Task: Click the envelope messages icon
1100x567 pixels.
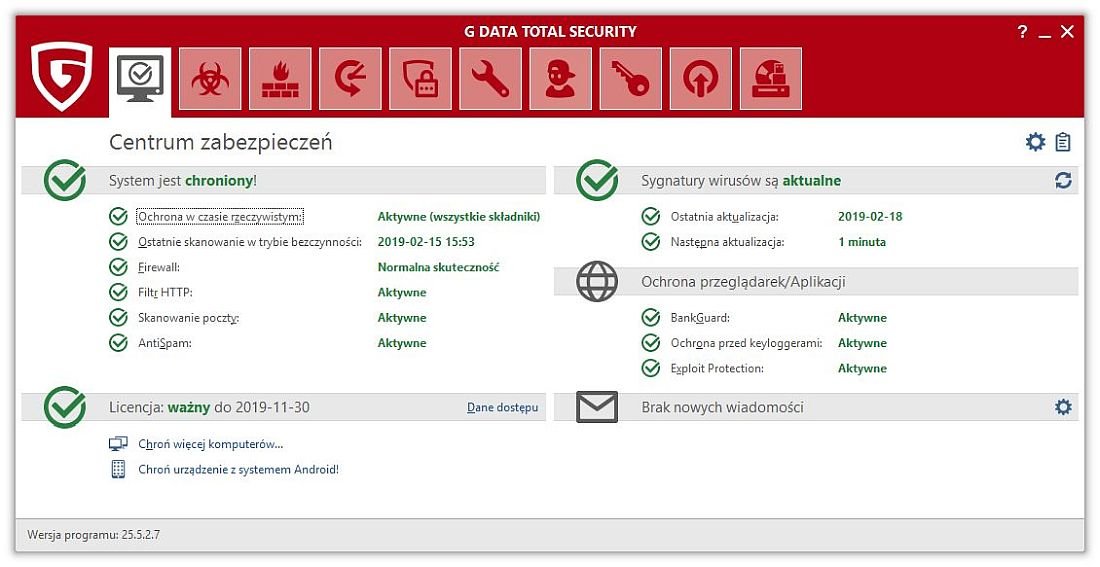Action: [597, 407]
